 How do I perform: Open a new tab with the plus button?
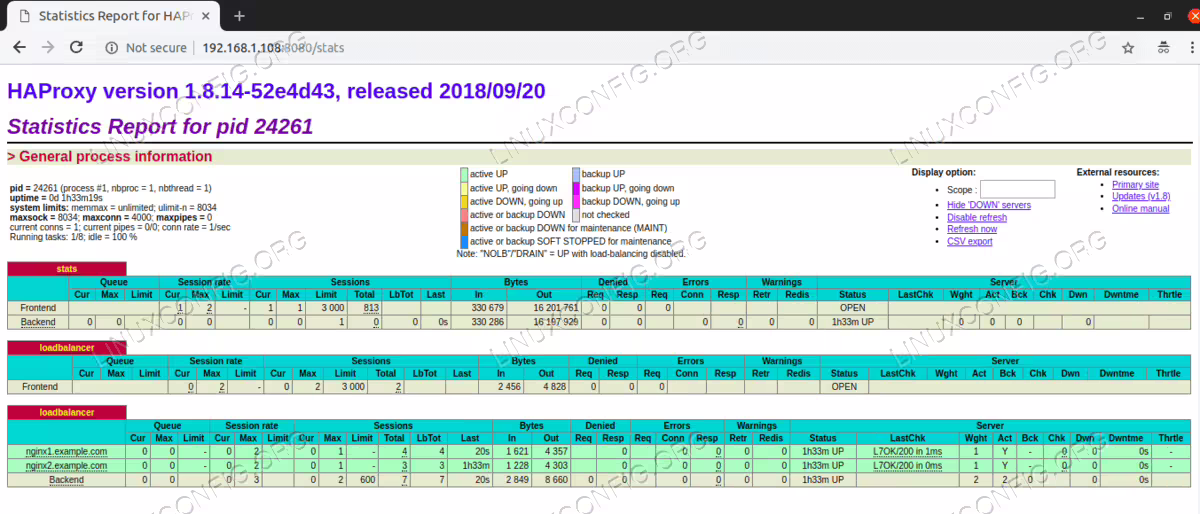click(239, 16)
